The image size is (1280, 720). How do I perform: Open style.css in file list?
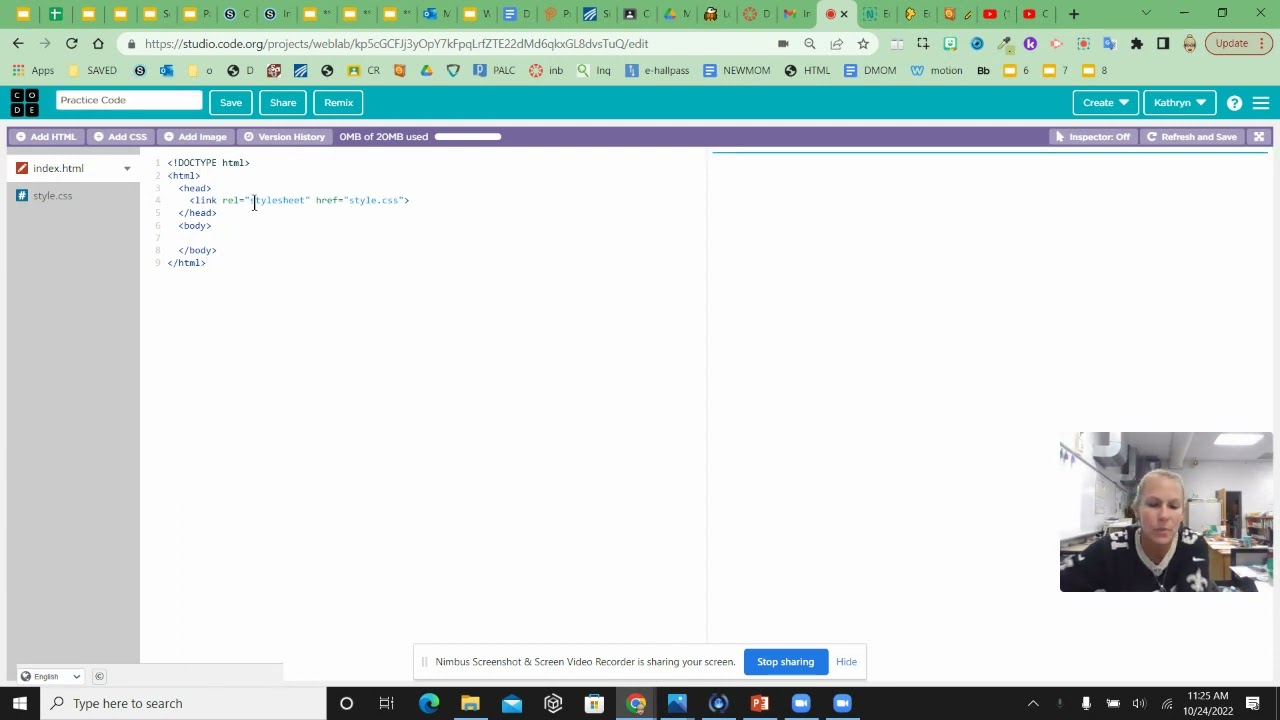[52, 196]
